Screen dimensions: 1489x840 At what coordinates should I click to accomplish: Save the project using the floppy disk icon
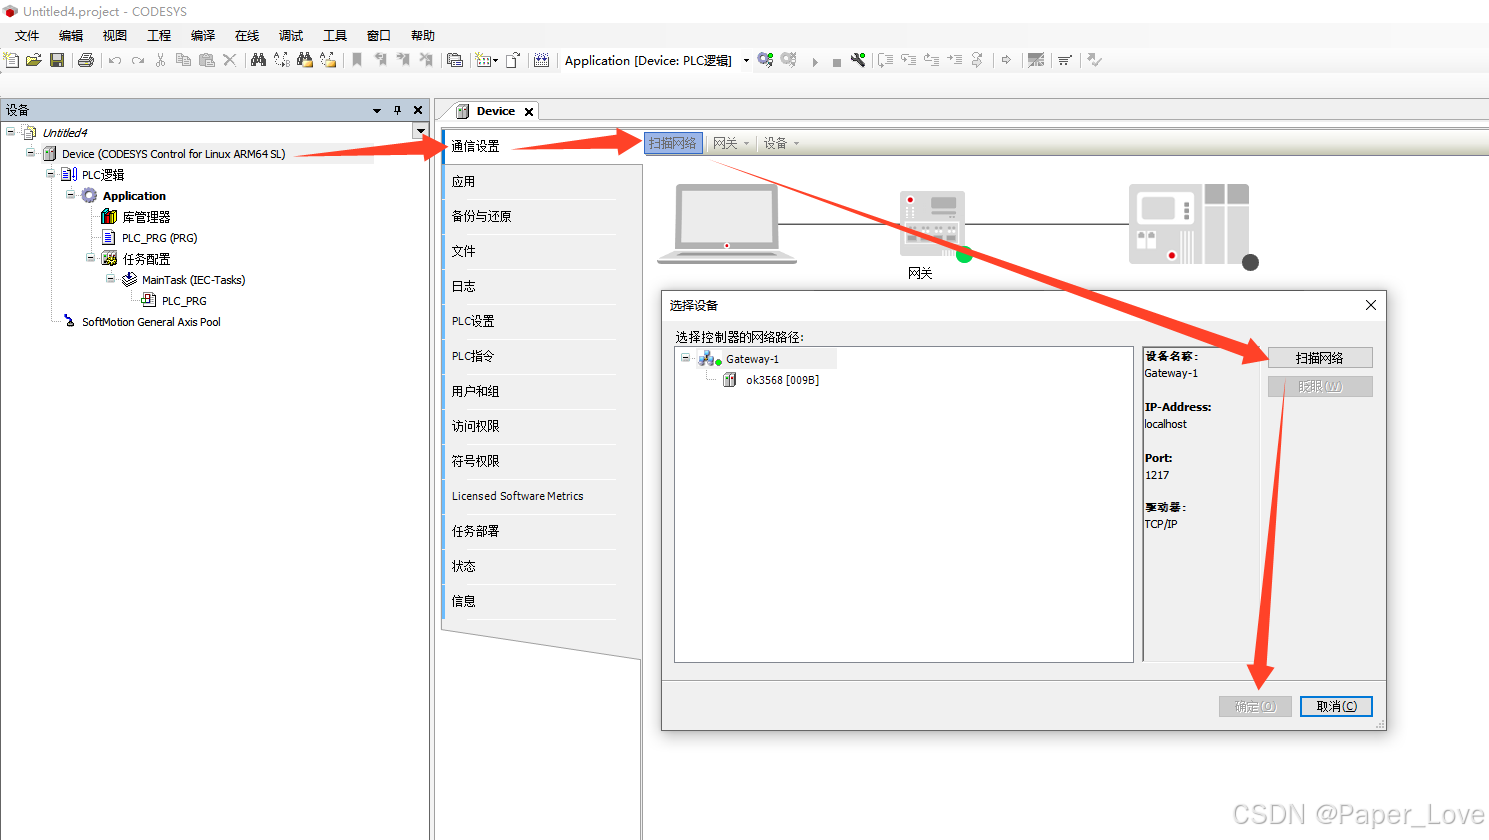(x=57, y=60)
